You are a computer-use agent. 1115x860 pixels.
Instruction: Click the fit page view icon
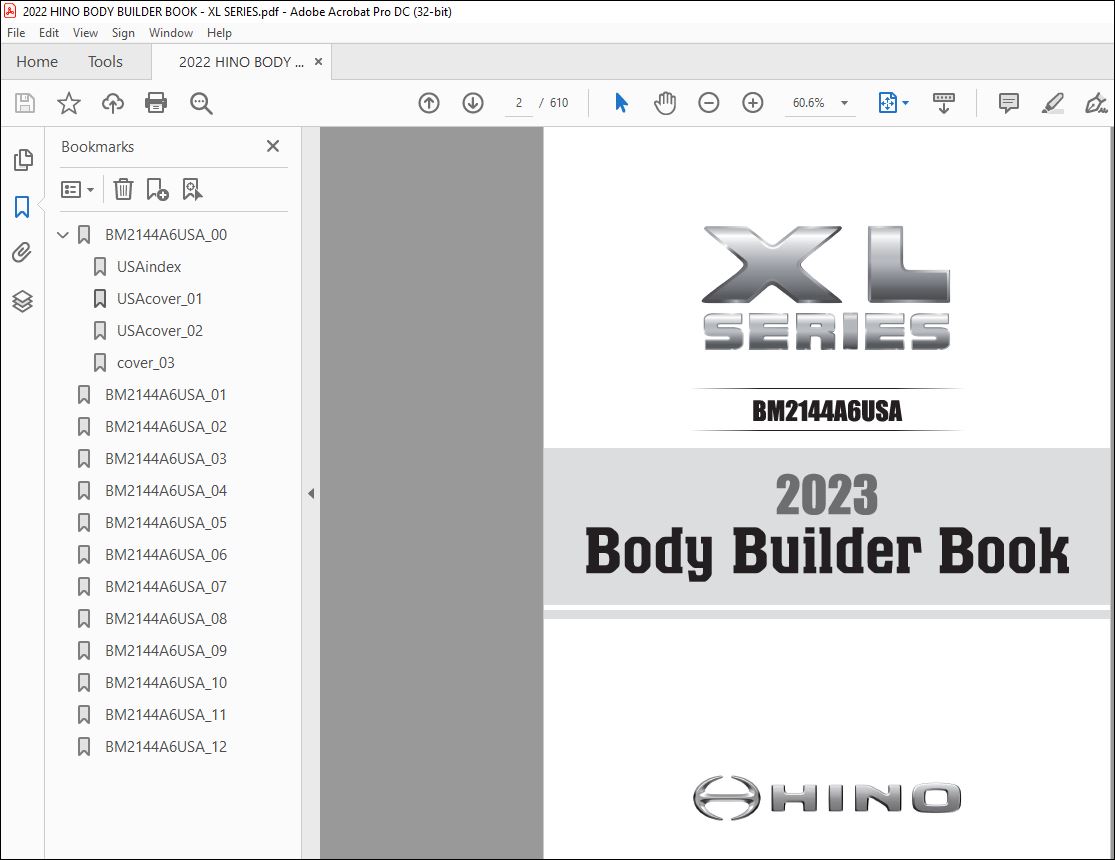pos(887,103)
